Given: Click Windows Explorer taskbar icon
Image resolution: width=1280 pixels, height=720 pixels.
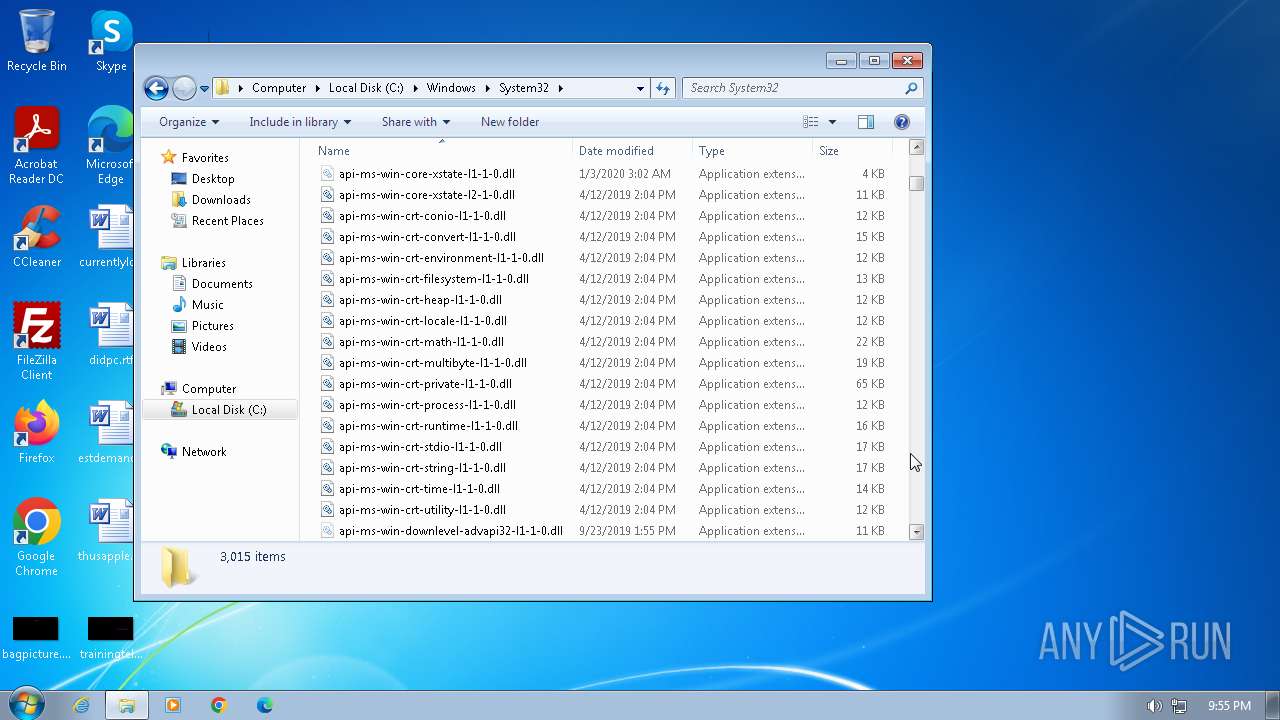Looking at the screenshot, I should (127, 705).
